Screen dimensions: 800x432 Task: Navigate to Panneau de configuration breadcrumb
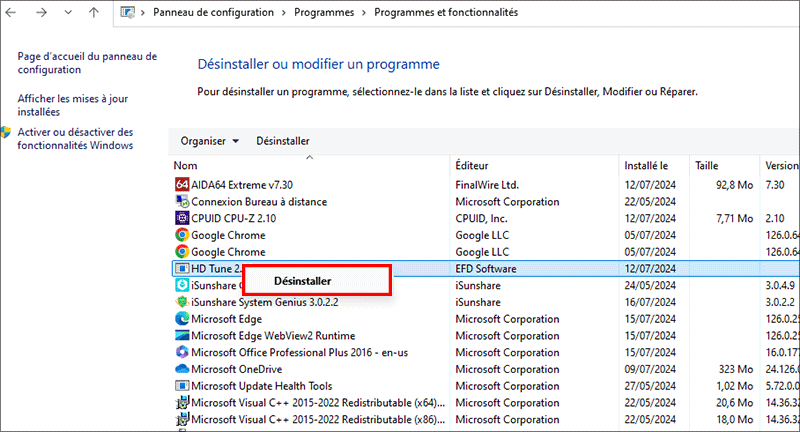pyautogui.click(x=213, y=12)
